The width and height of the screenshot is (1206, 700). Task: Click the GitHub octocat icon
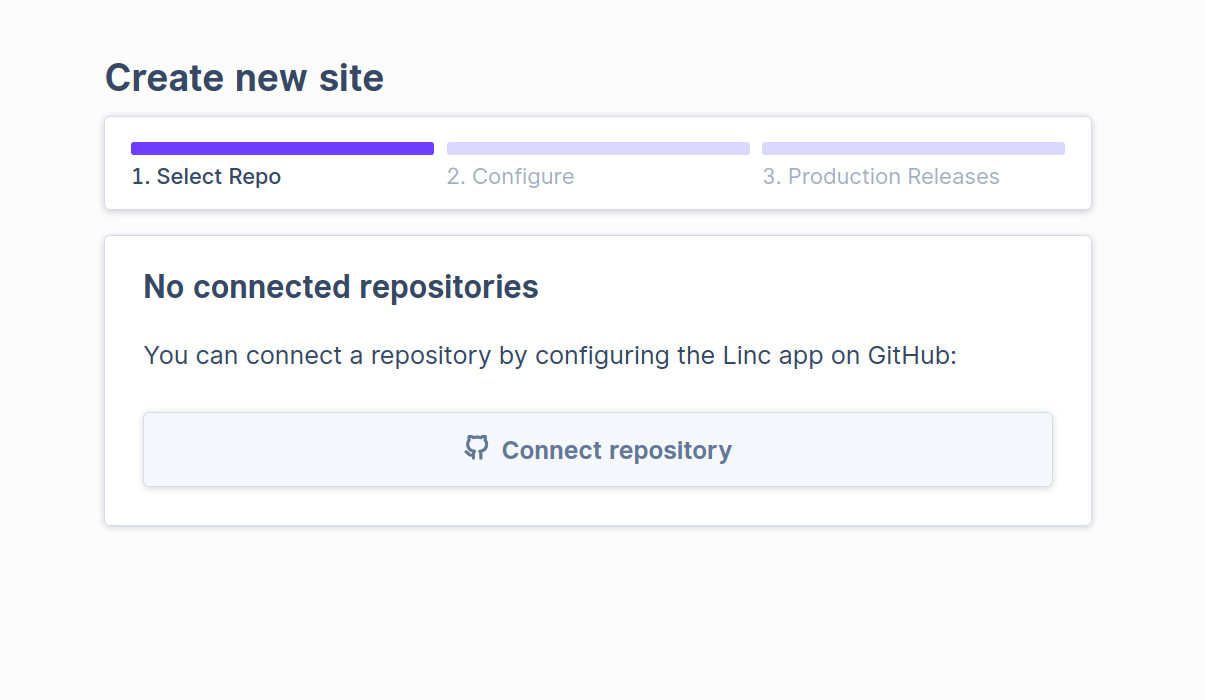click(477, 447)
